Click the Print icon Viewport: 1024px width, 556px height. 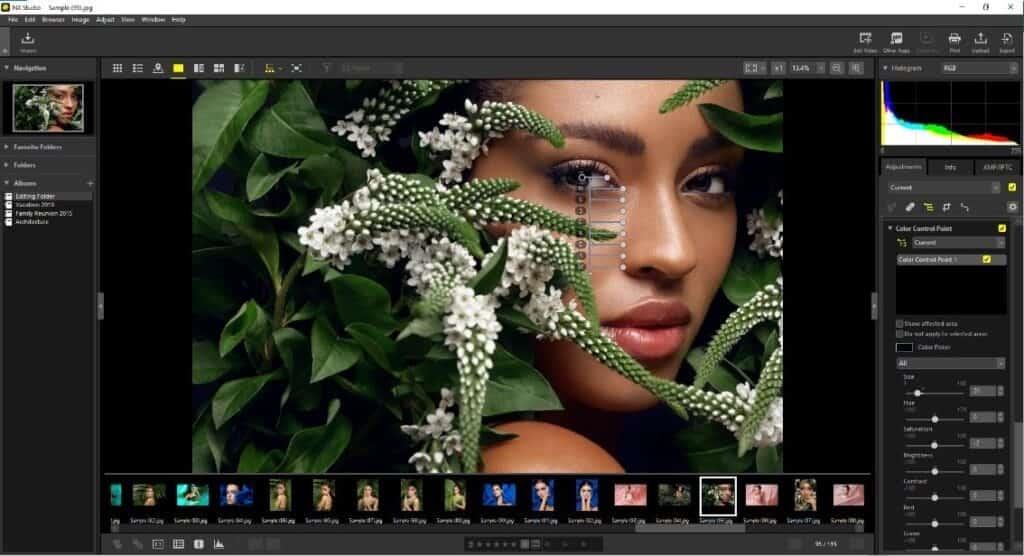pos(954,40)
